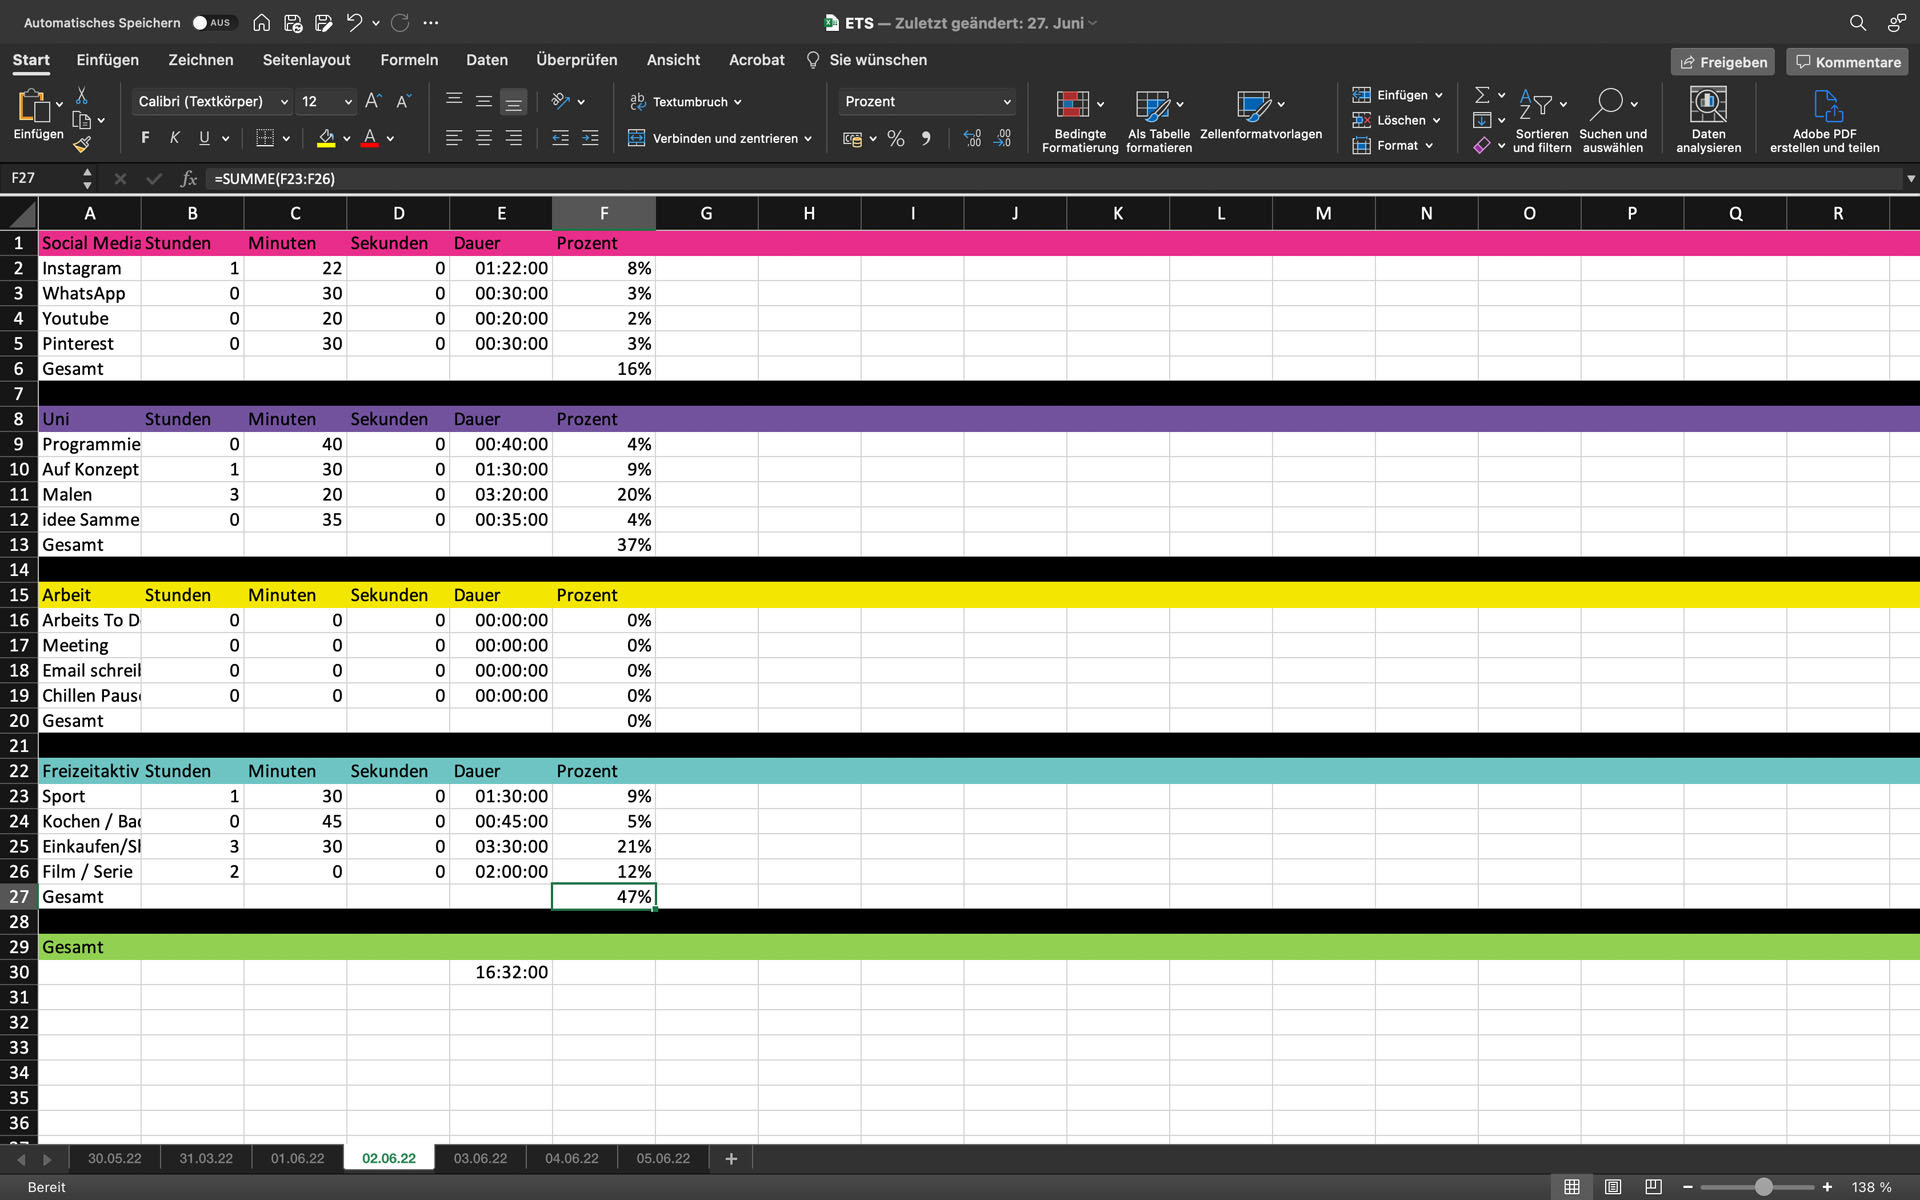The width and height of the screenshot is (1920, 1200).
Task: Click the Undo arrow
Action: (354, 22)
